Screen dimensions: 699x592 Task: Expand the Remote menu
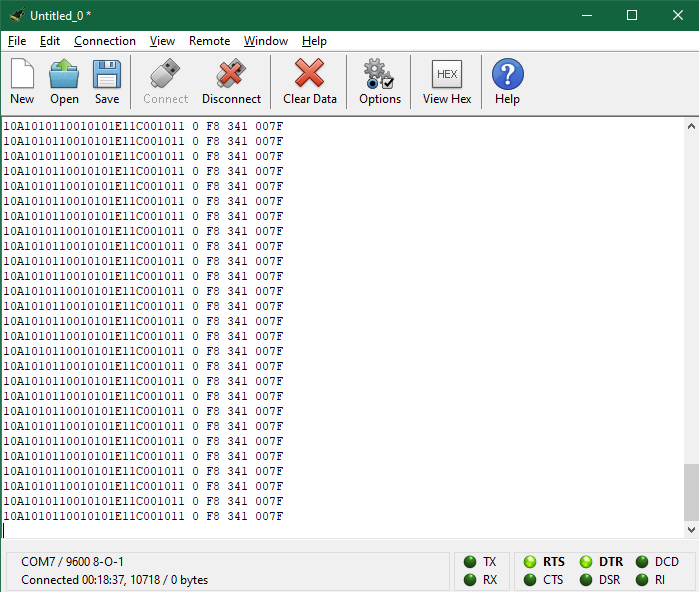coord(209,41)
